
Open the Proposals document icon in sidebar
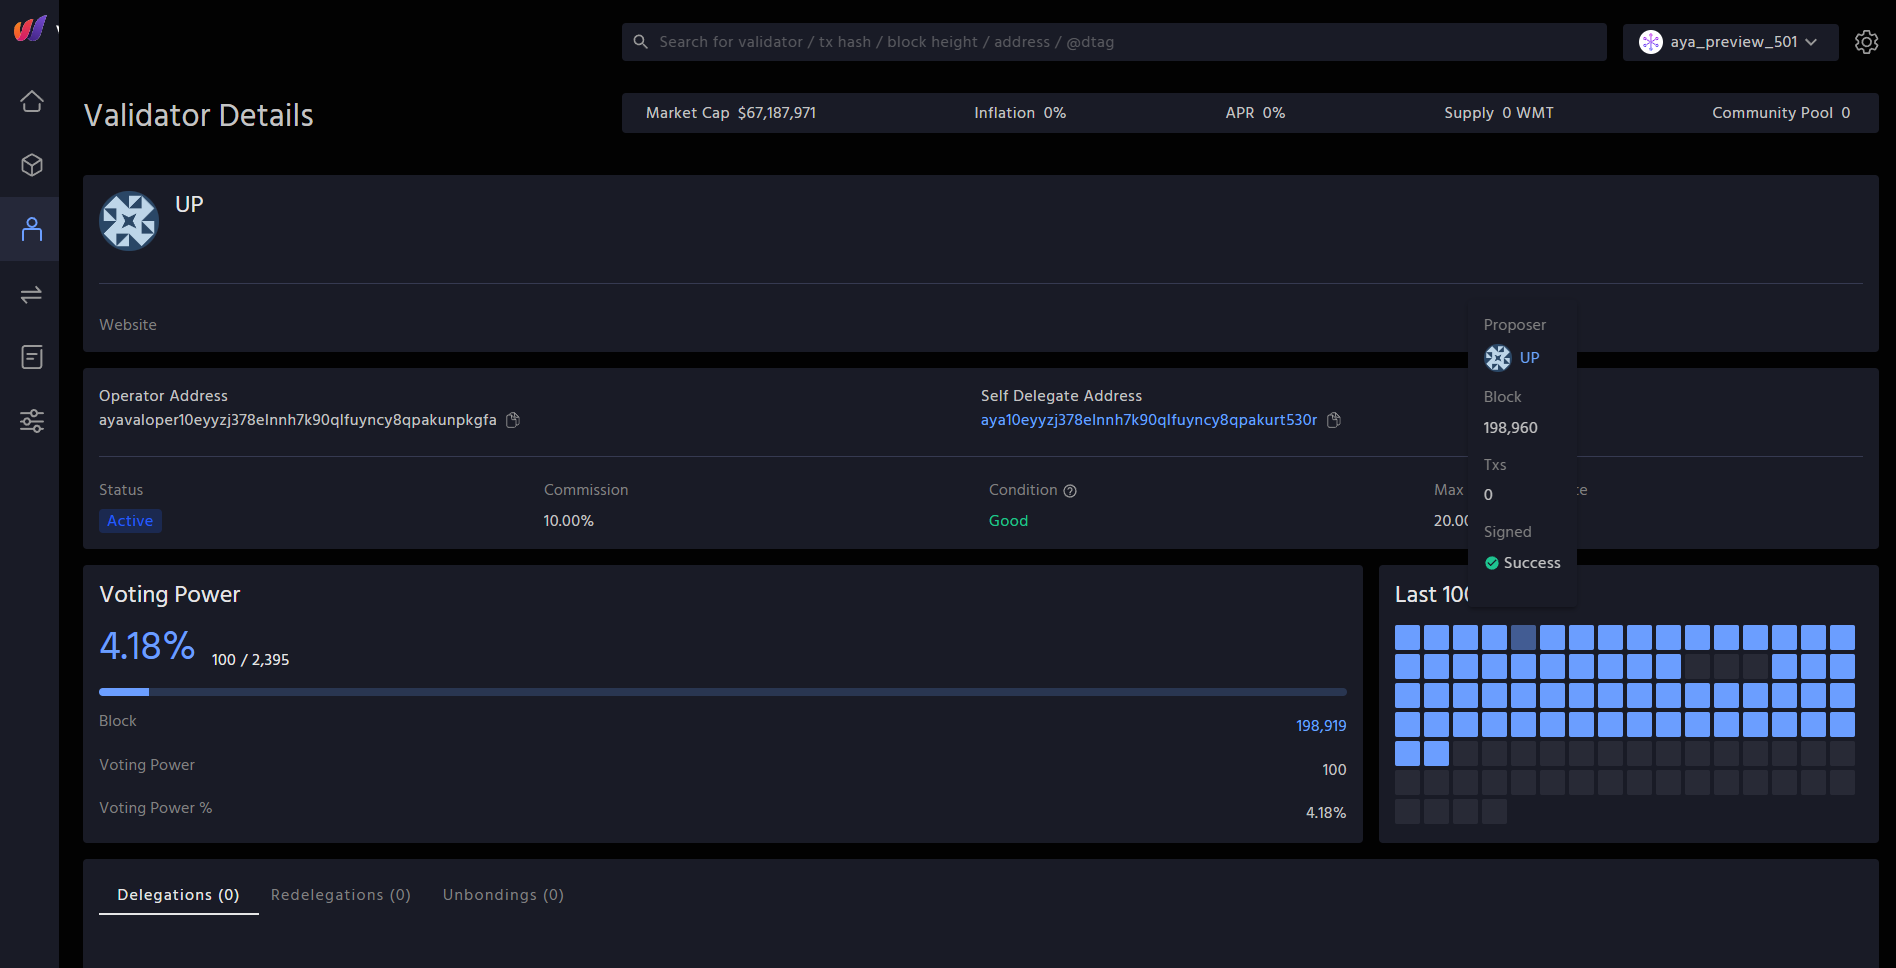pos(31,357)
